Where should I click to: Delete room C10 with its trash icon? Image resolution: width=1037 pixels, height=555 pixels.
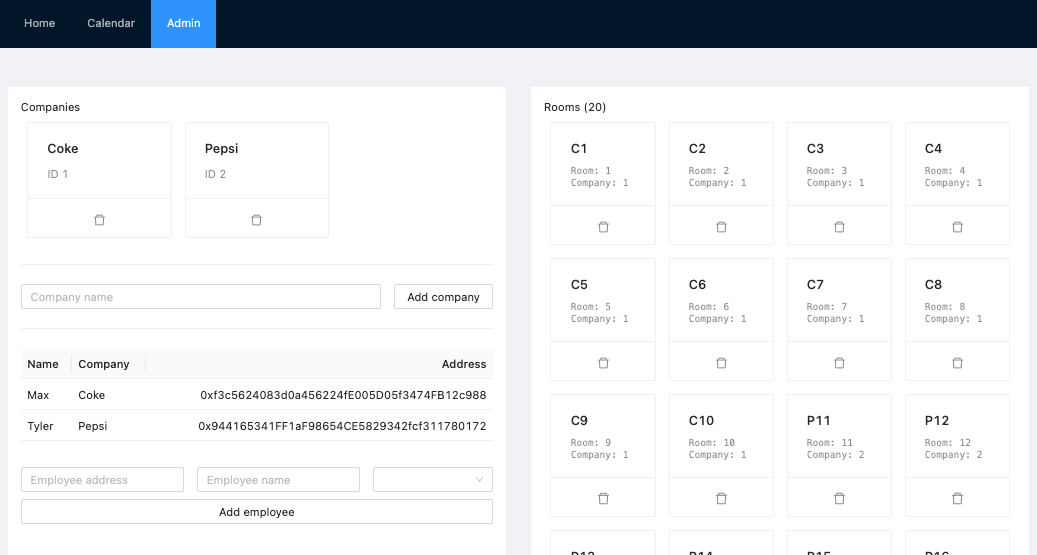722,499
